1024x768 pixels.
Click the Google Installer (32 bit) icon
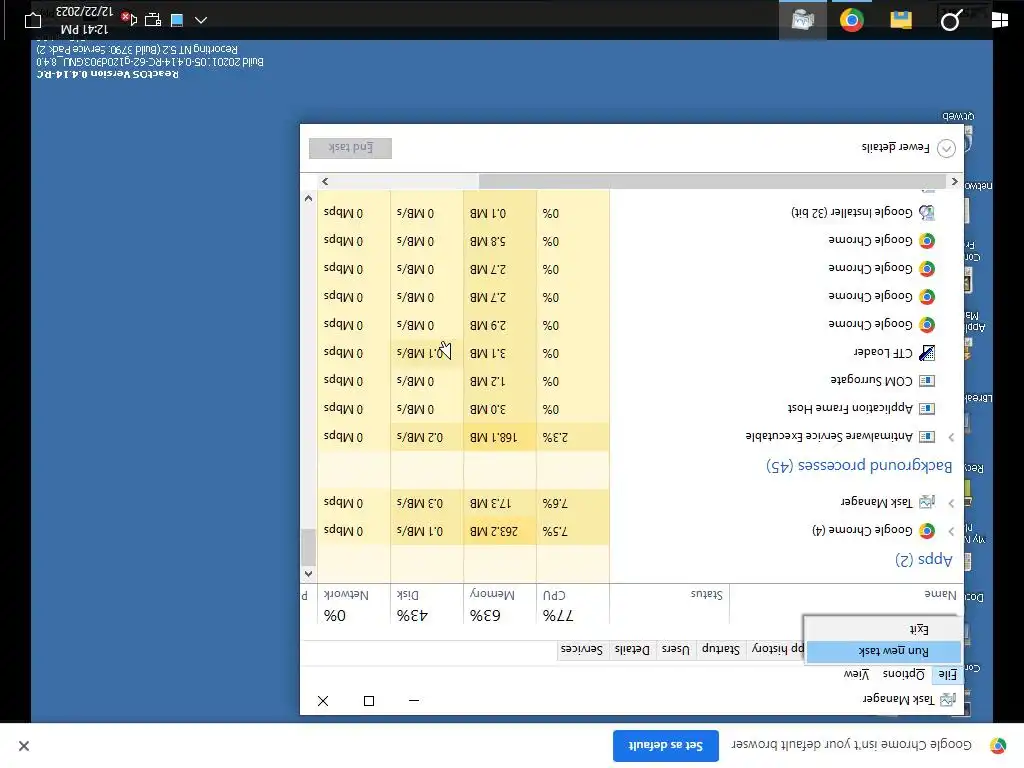(x=927, y=212)
